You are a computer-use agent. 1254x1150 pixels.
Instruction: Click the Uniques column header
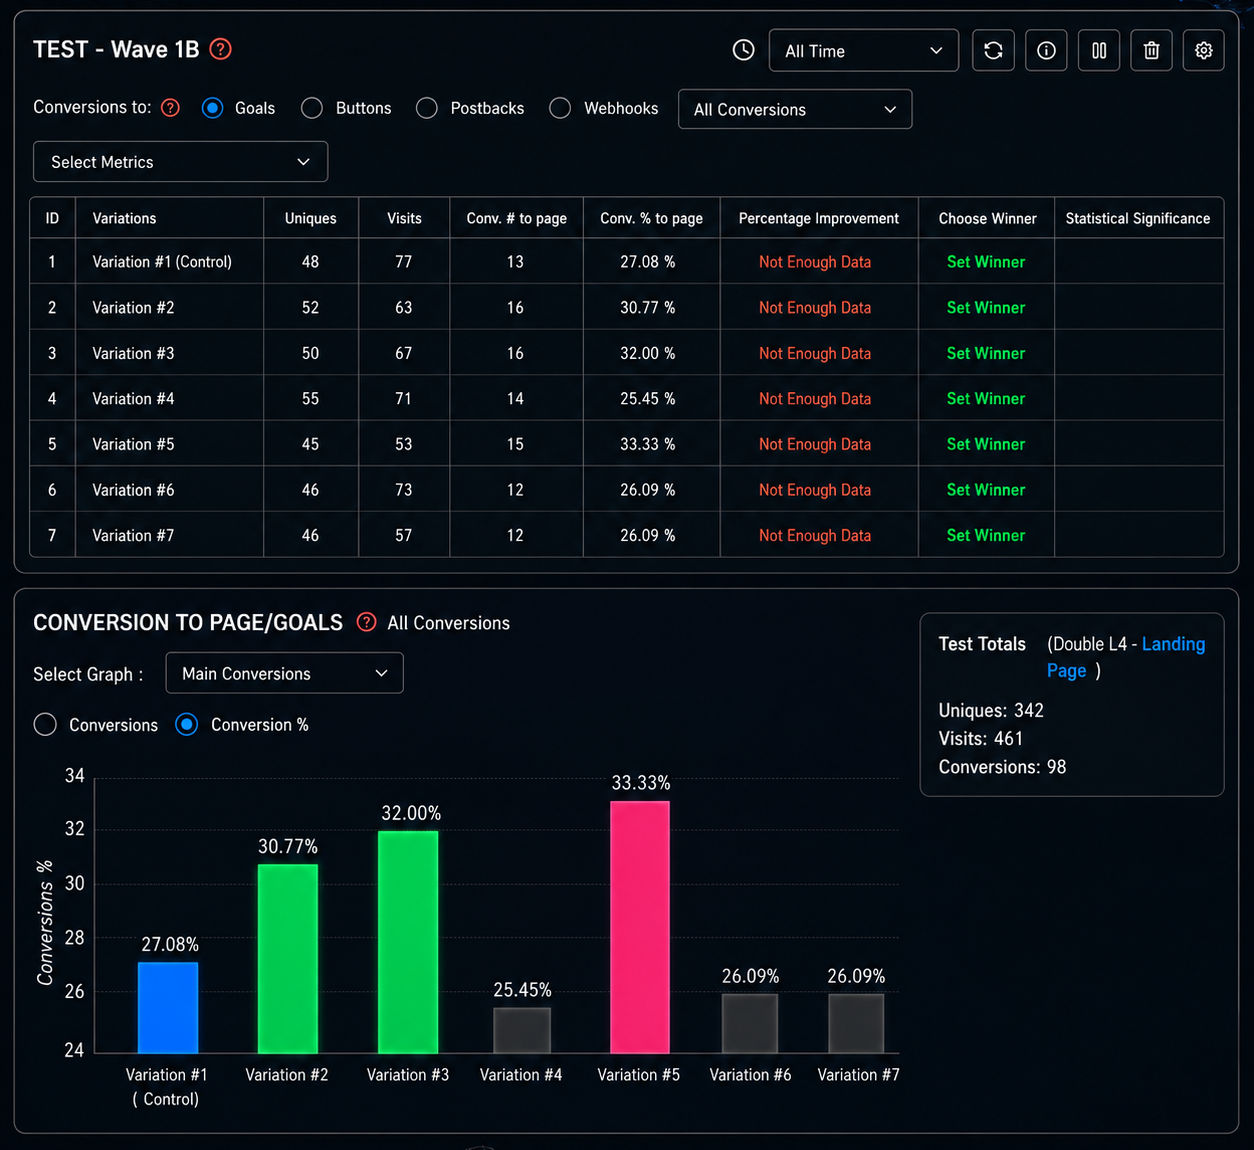(310, 218)
